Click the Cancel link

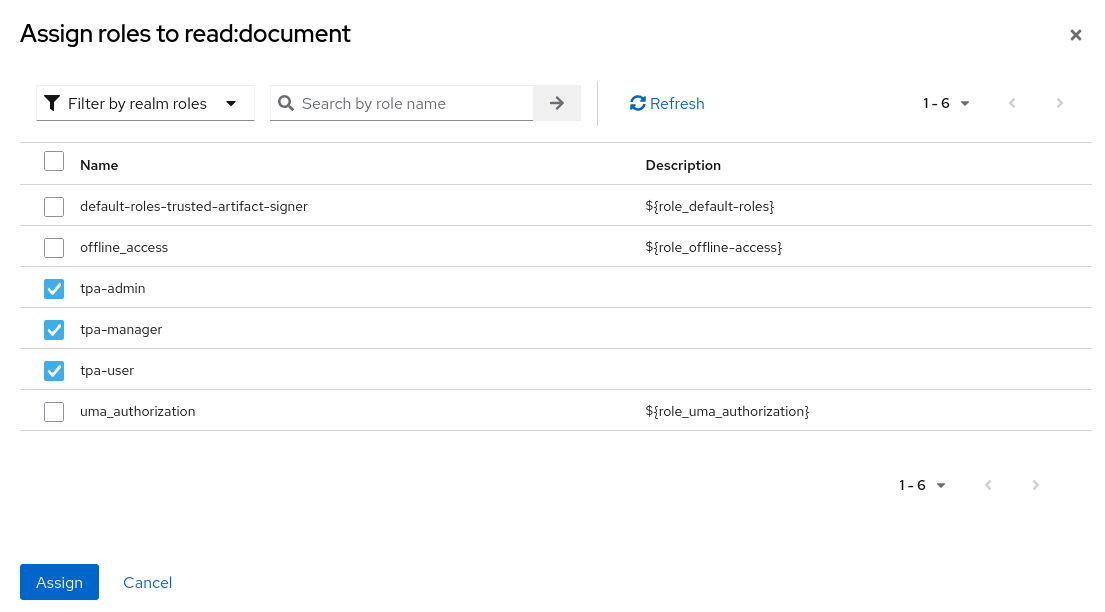[147, 582]
